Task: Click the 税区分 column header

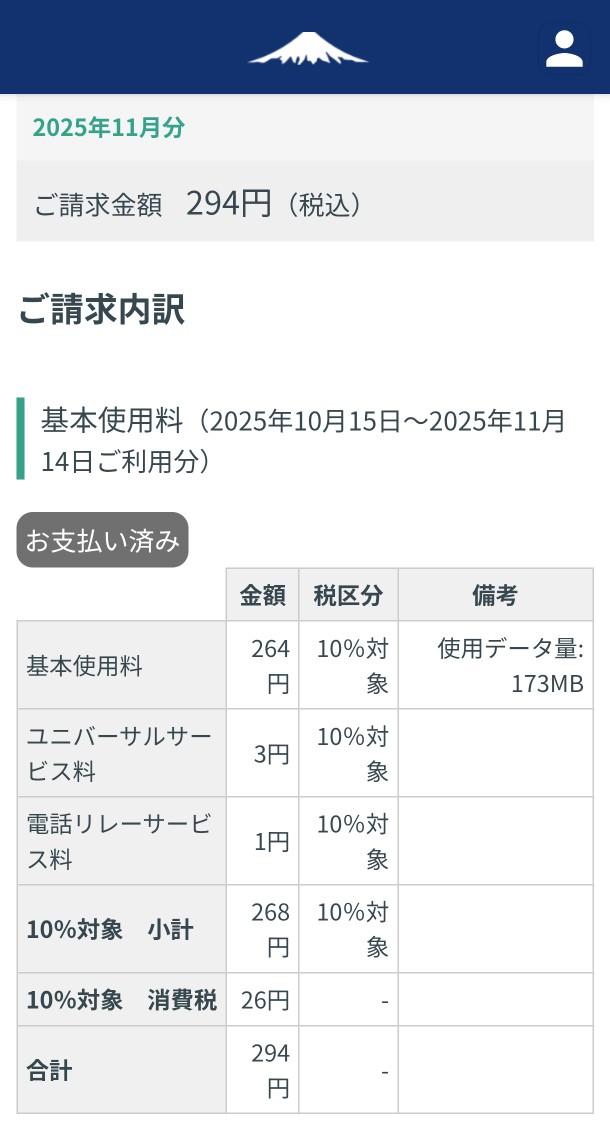Action: coord(348,595)
